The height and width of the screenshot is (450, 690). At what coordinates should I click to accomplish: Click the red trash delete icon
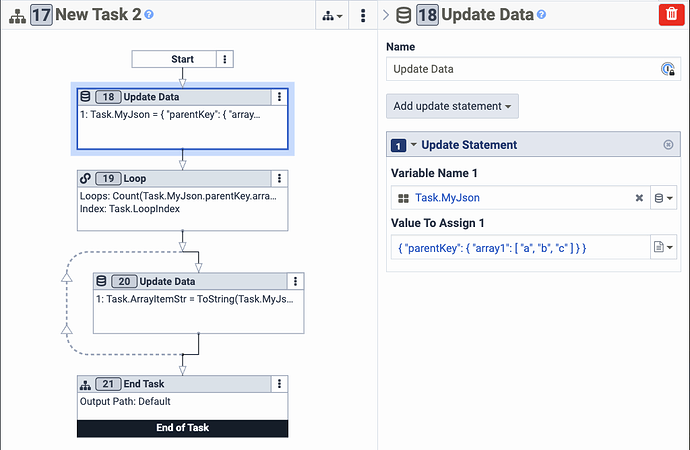click(x=672, y=15)
